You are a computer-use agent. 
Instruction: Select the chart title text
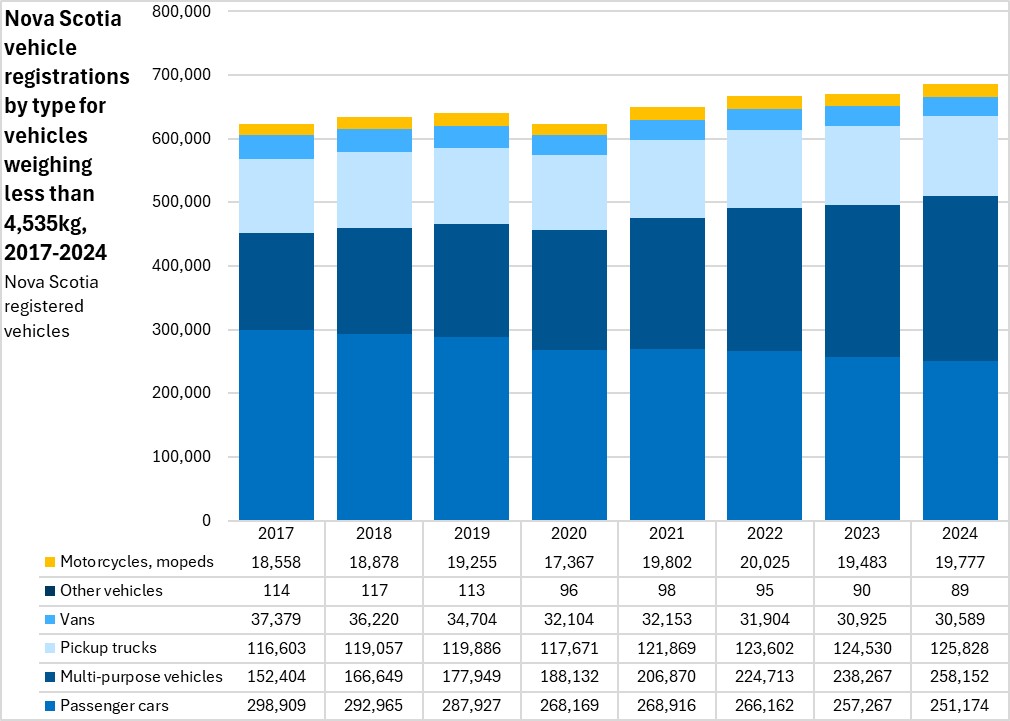click(x=67, y=134)
